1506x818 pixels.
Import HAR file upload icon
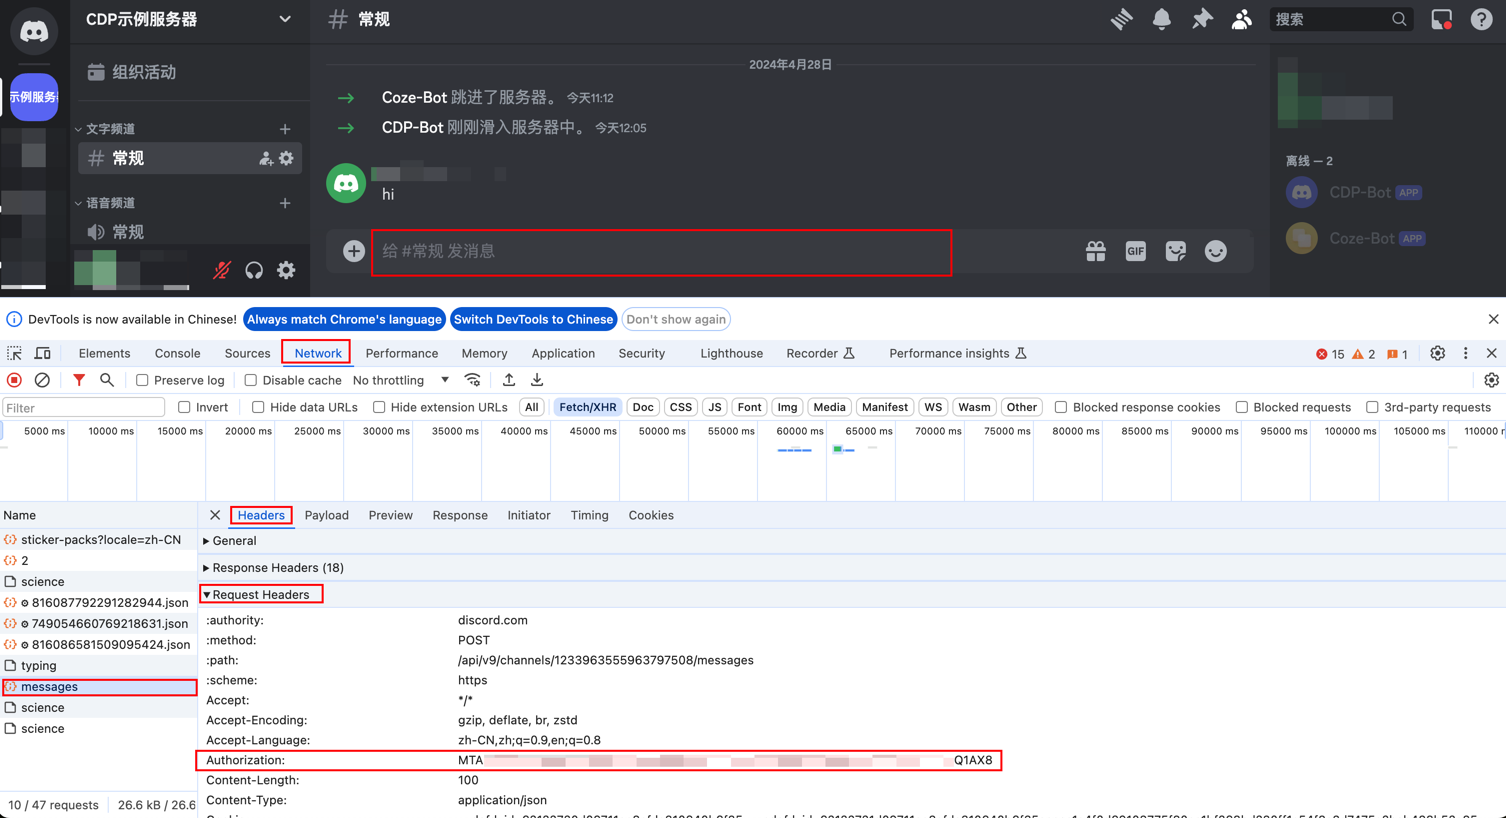(509, 380)
